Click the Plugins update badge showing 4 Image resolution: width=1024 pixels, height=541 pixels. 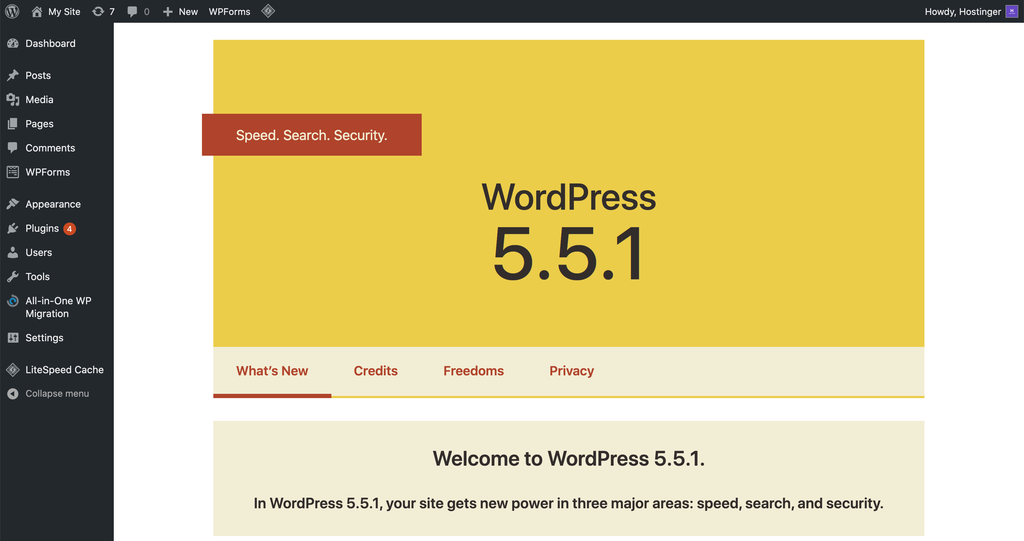(69, 229)
